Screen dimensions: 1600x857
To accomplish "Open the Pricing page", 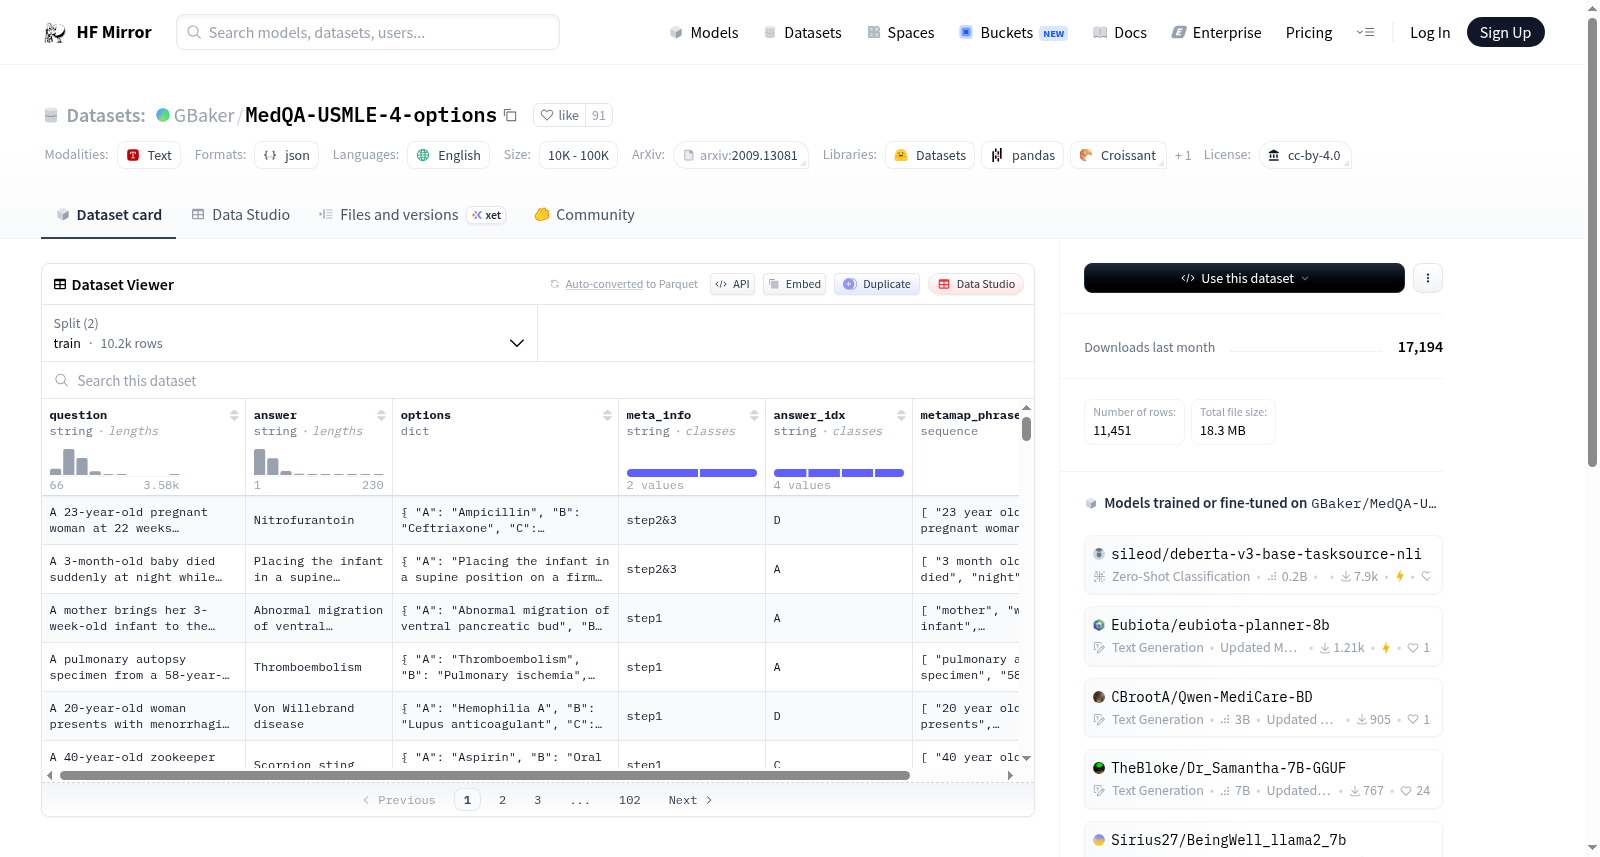I will pos(1308,33).
